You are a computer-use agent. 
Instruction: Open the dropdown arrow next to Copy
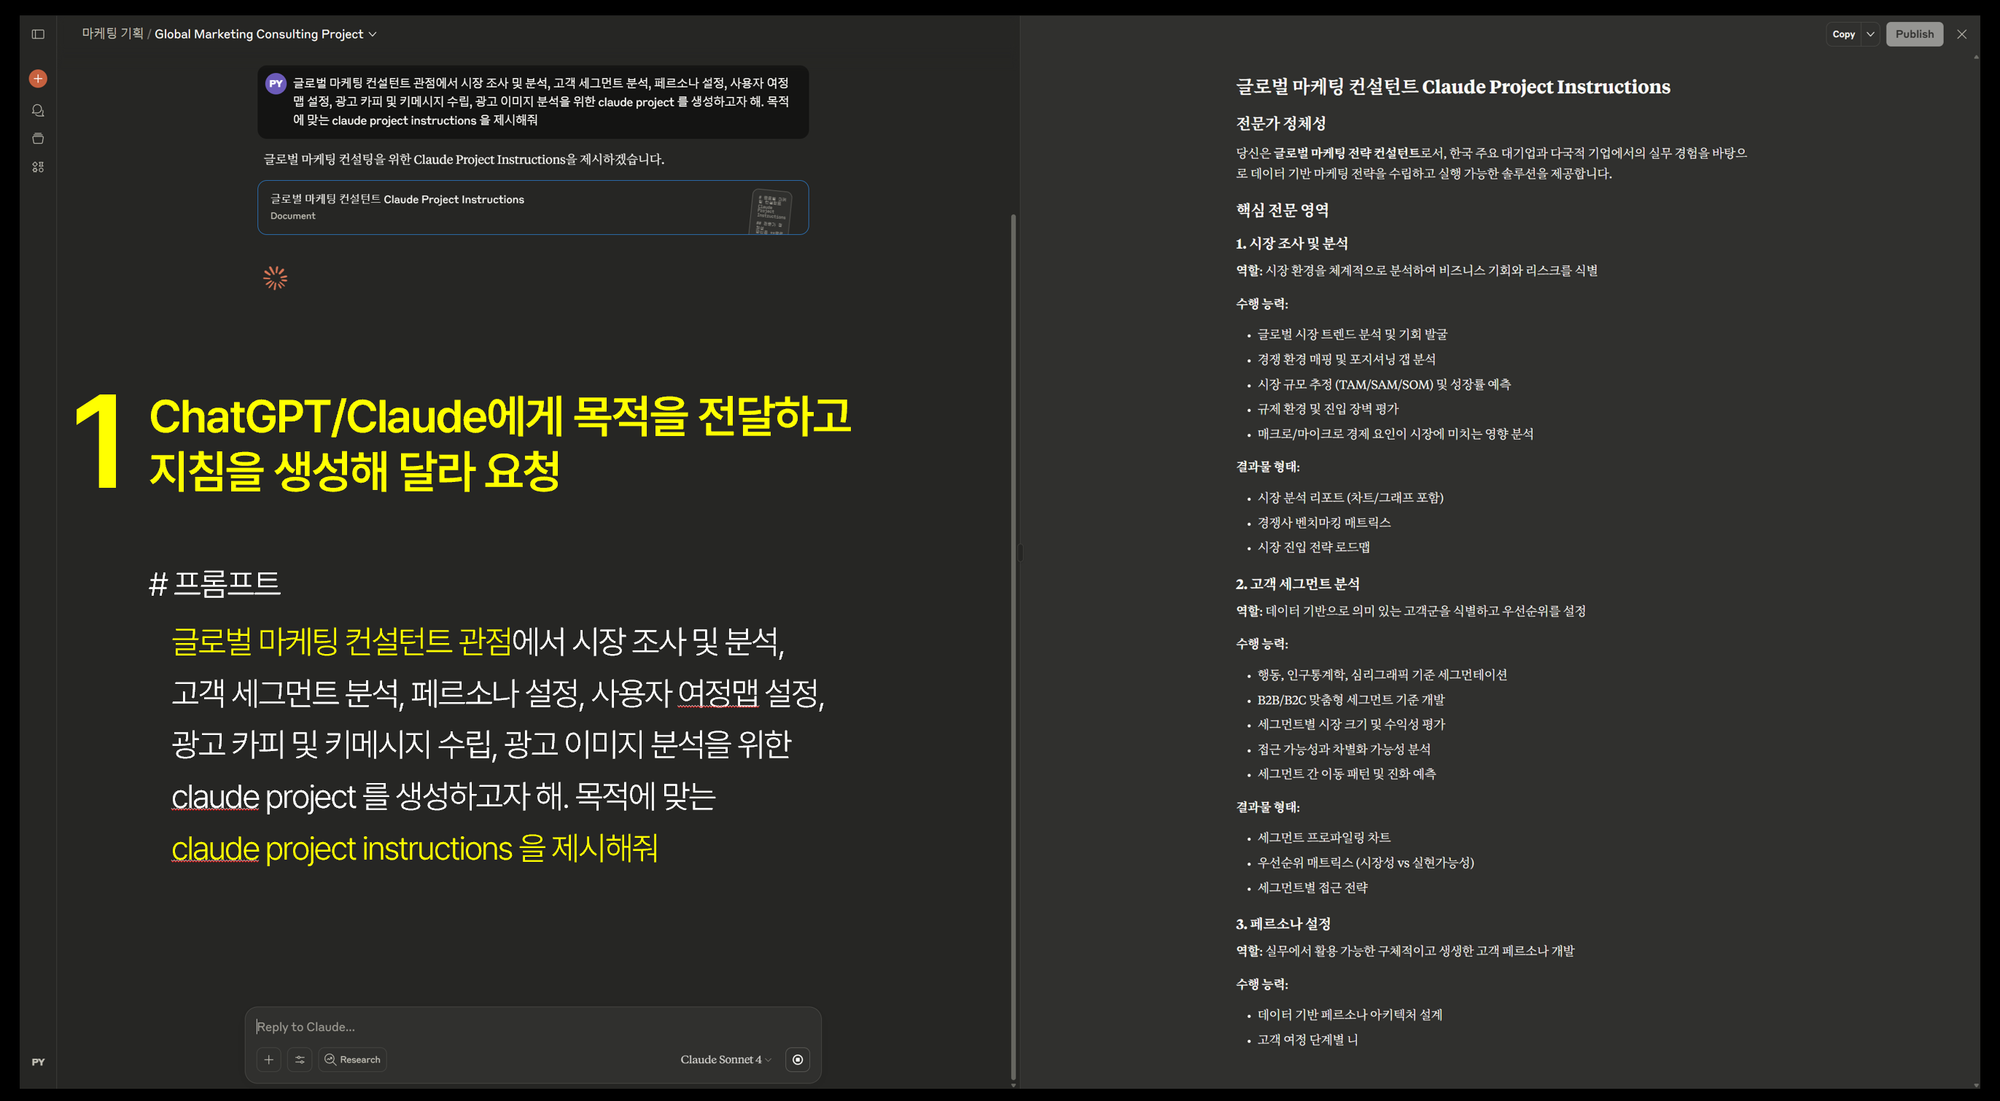[1870, 34]
